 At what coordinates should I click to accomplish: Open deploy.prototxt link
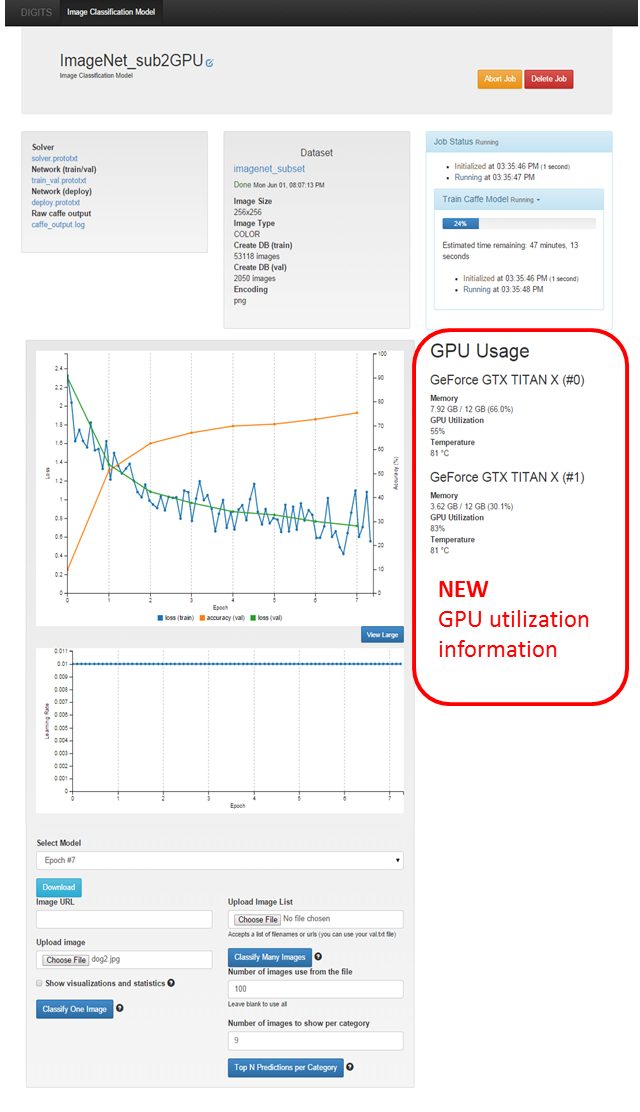56,202
